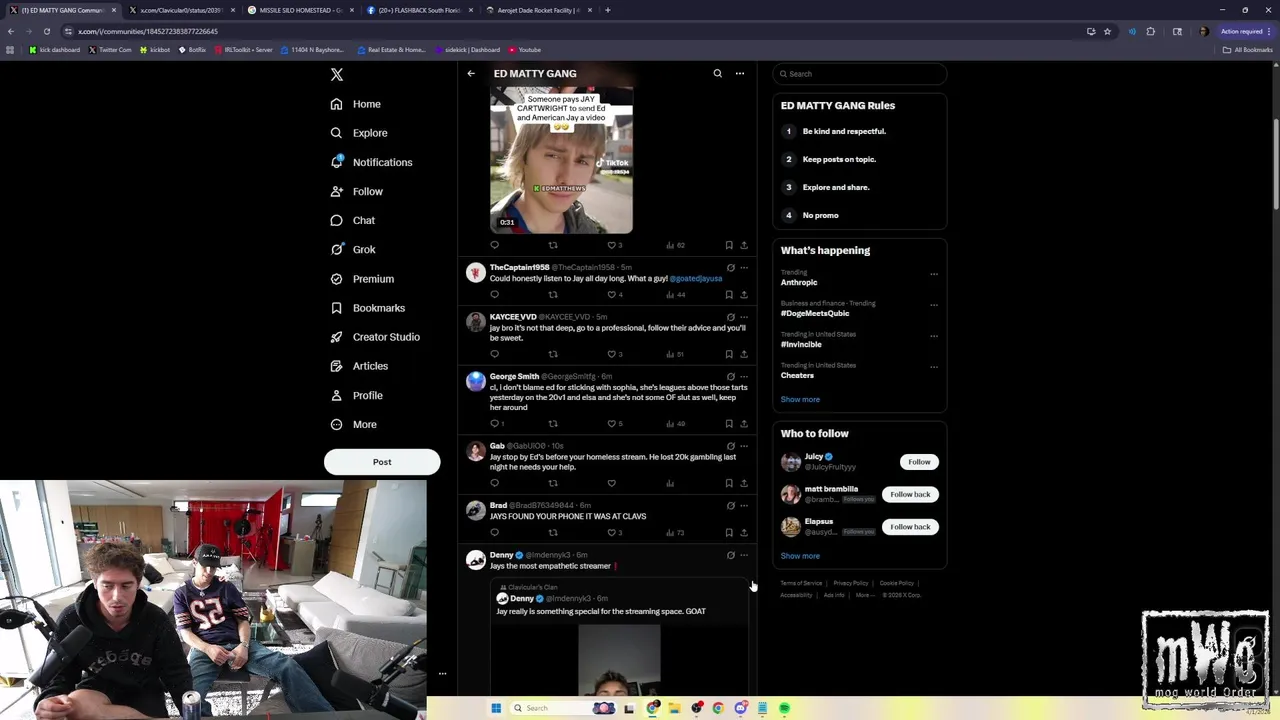Open a new browser tab
The height and width of the screenshot is (720, 1280).
pyautogui.click(x=608, y=10)
